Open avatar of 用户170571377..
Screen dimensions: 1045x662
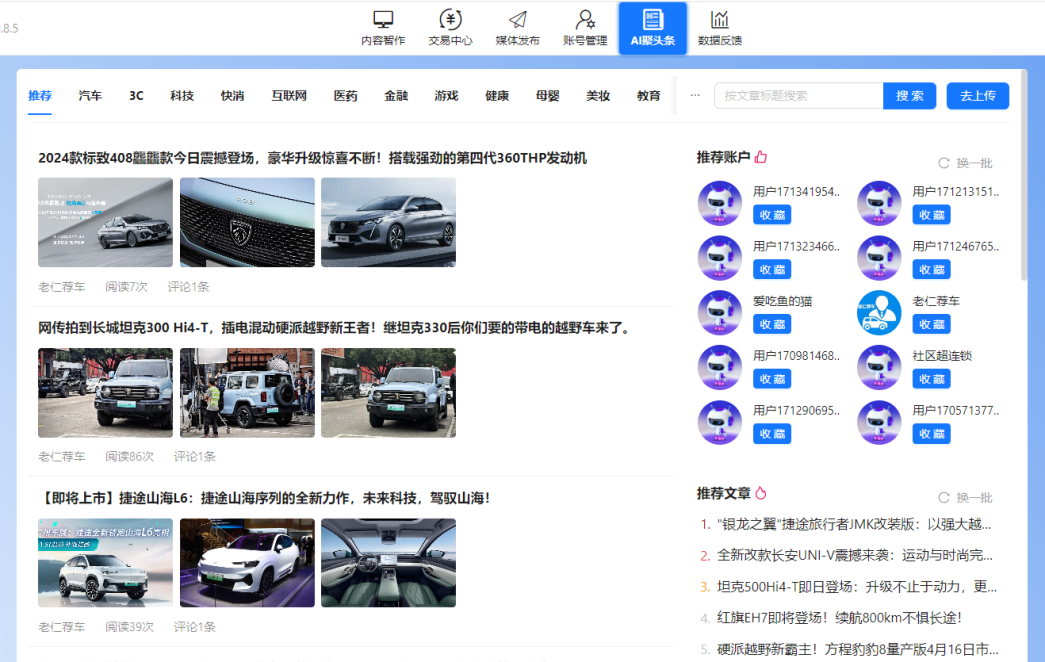point(879,422)
